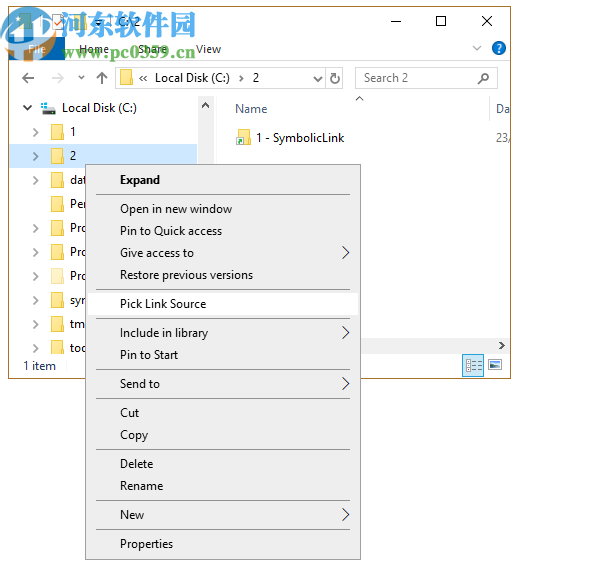The image size is (600, 574).
Task: Open the Help question mark icon
Action: (x=499, y=48)
